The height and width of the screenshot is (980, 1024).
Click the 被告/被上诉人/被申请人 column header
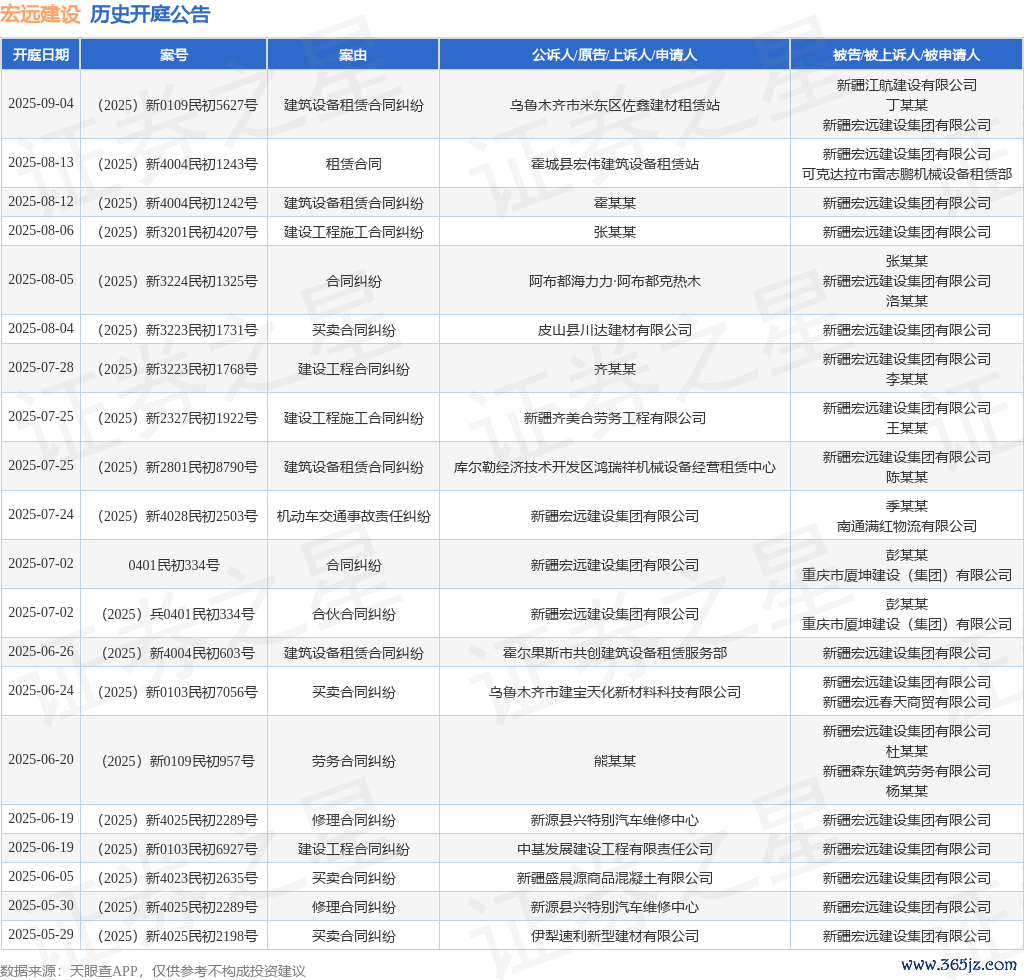[x=906, y=55]
